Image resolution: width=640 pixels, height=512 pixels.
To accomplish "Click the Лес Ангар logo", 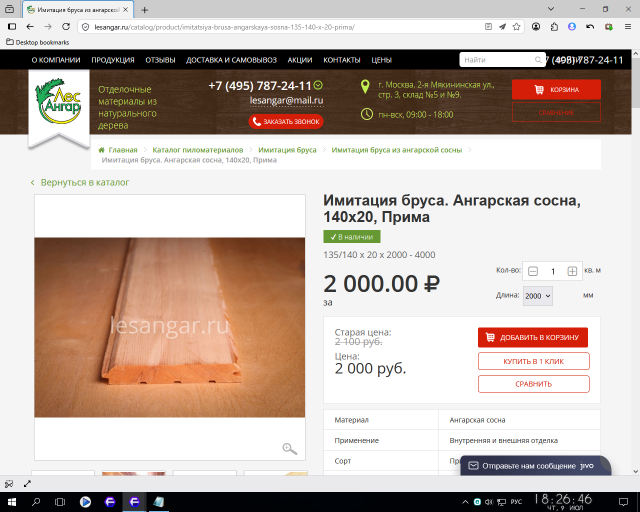I will pos(59,101).
